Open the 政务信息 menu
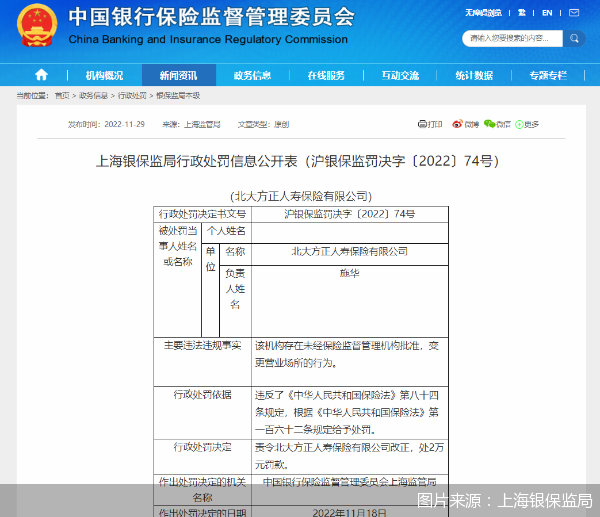 [x=252, y=75]
